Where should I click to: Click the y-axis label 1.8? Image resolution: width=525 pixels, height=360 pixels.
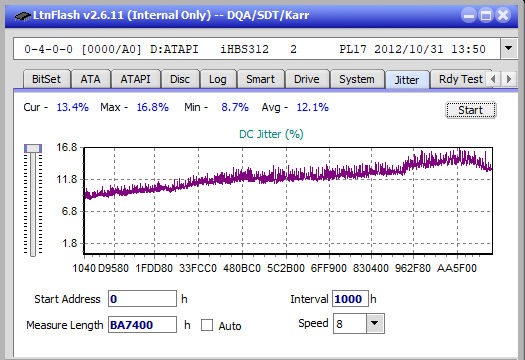point(70,243)
